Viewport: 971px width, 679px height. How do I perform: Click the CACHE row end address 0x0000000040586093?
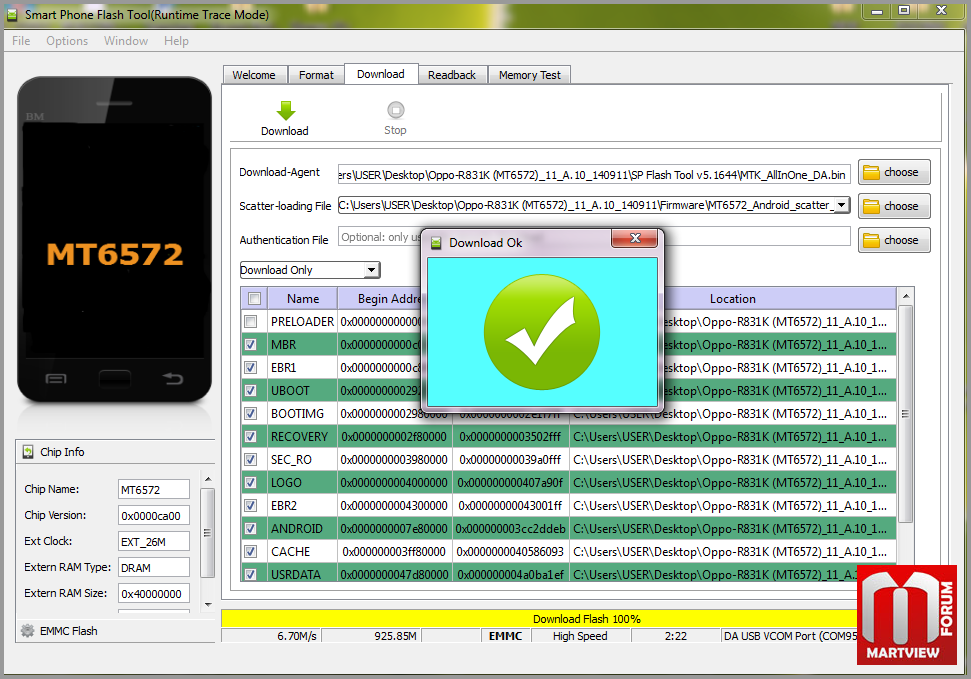click(x=510, y=551)
